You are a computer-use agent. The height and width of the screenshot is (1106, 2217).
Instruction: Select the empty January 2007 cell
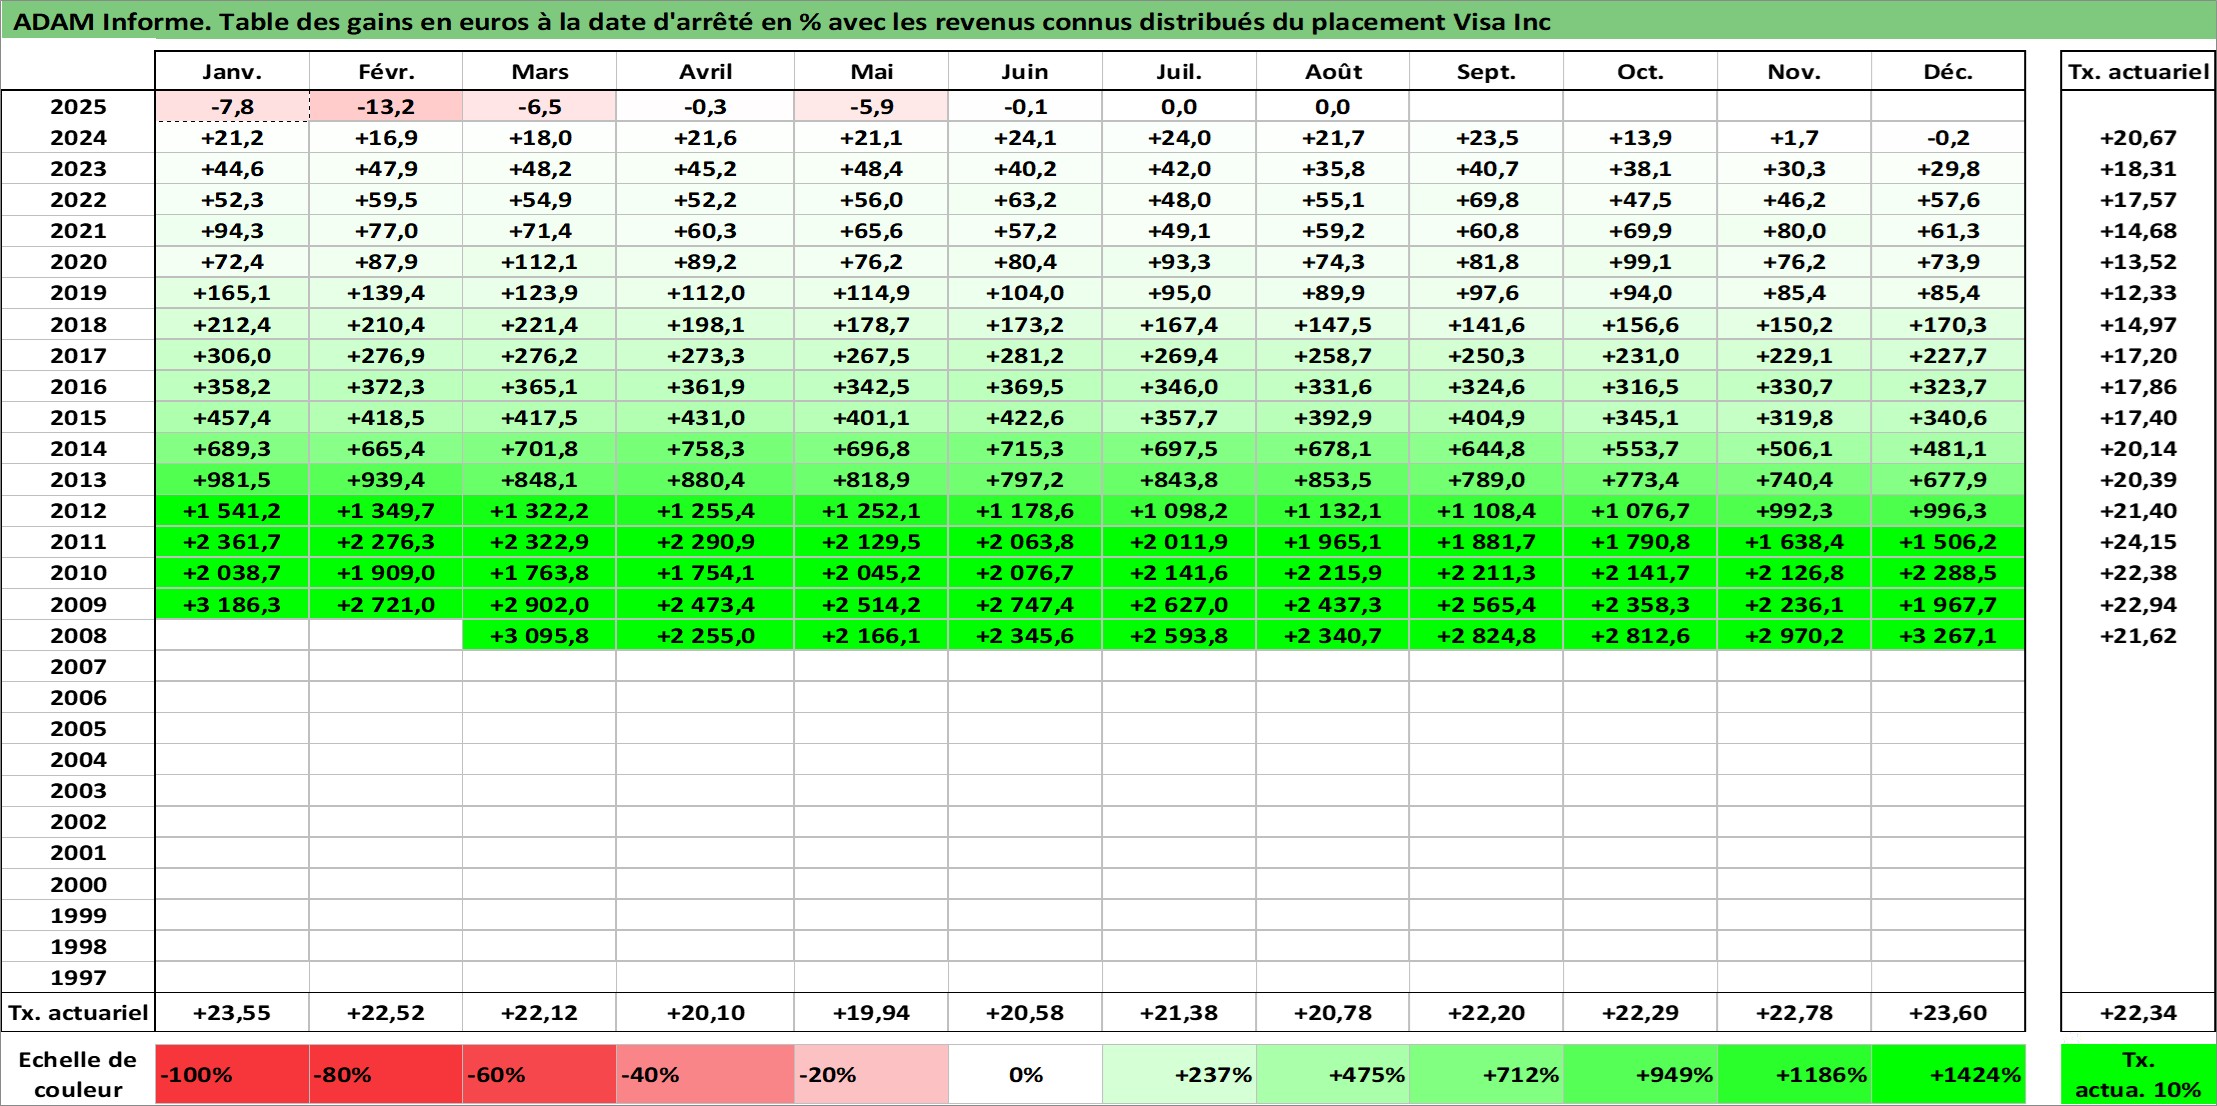pyautogui.click(x=232, y=666)
